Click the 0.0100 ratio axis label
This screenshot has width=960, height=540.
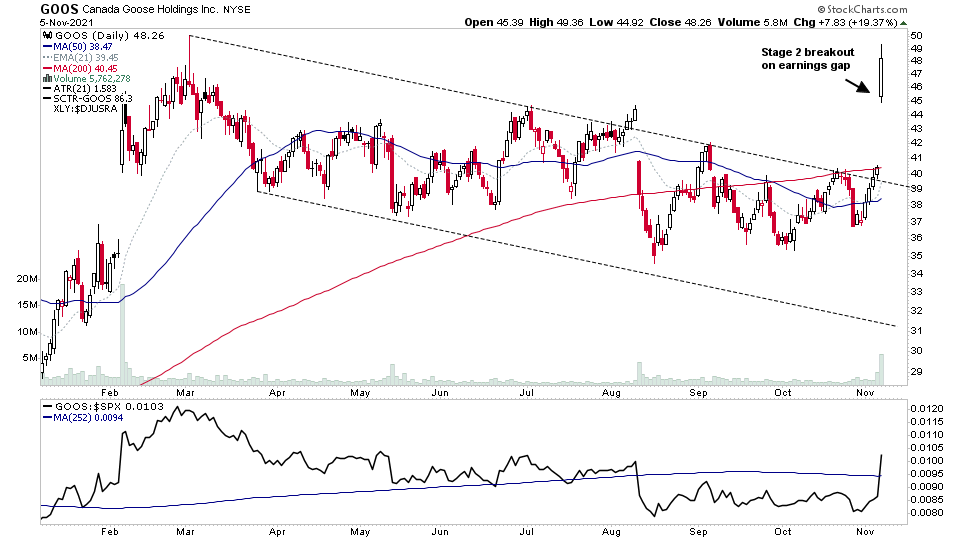click(927, 460)
